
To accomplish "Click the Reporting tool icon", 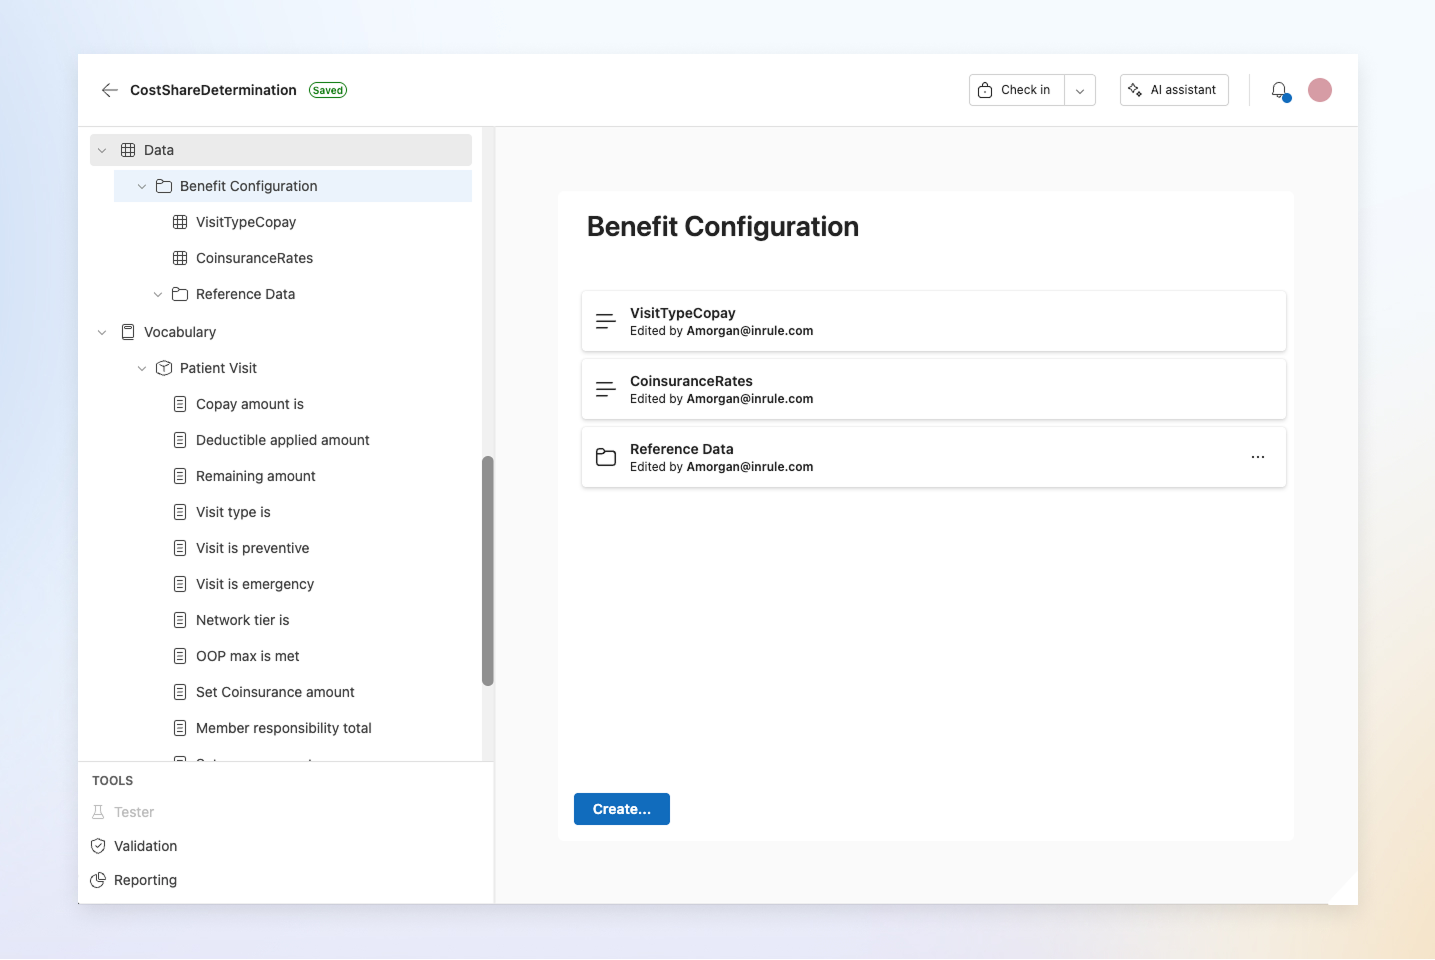I will pyautogui.click(x=97, y=880).
